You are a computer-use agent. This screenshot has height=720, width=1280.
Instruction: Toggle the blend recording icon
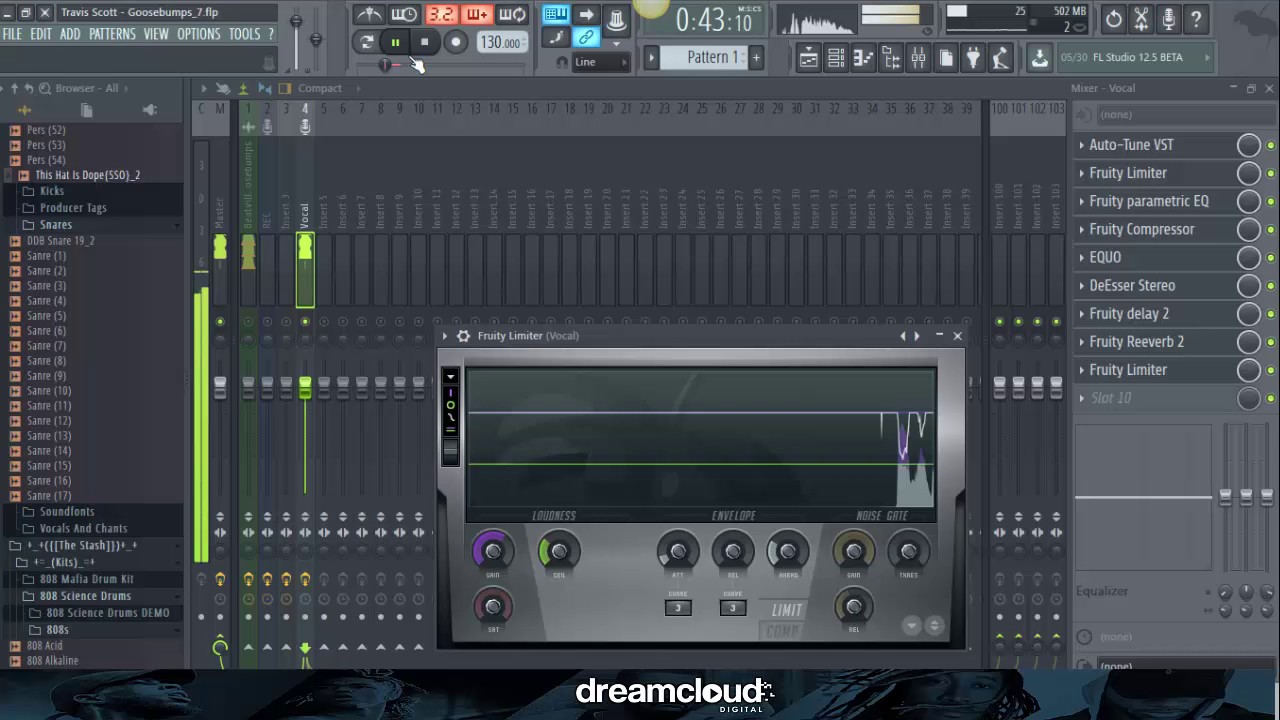[x=477, y=14]
